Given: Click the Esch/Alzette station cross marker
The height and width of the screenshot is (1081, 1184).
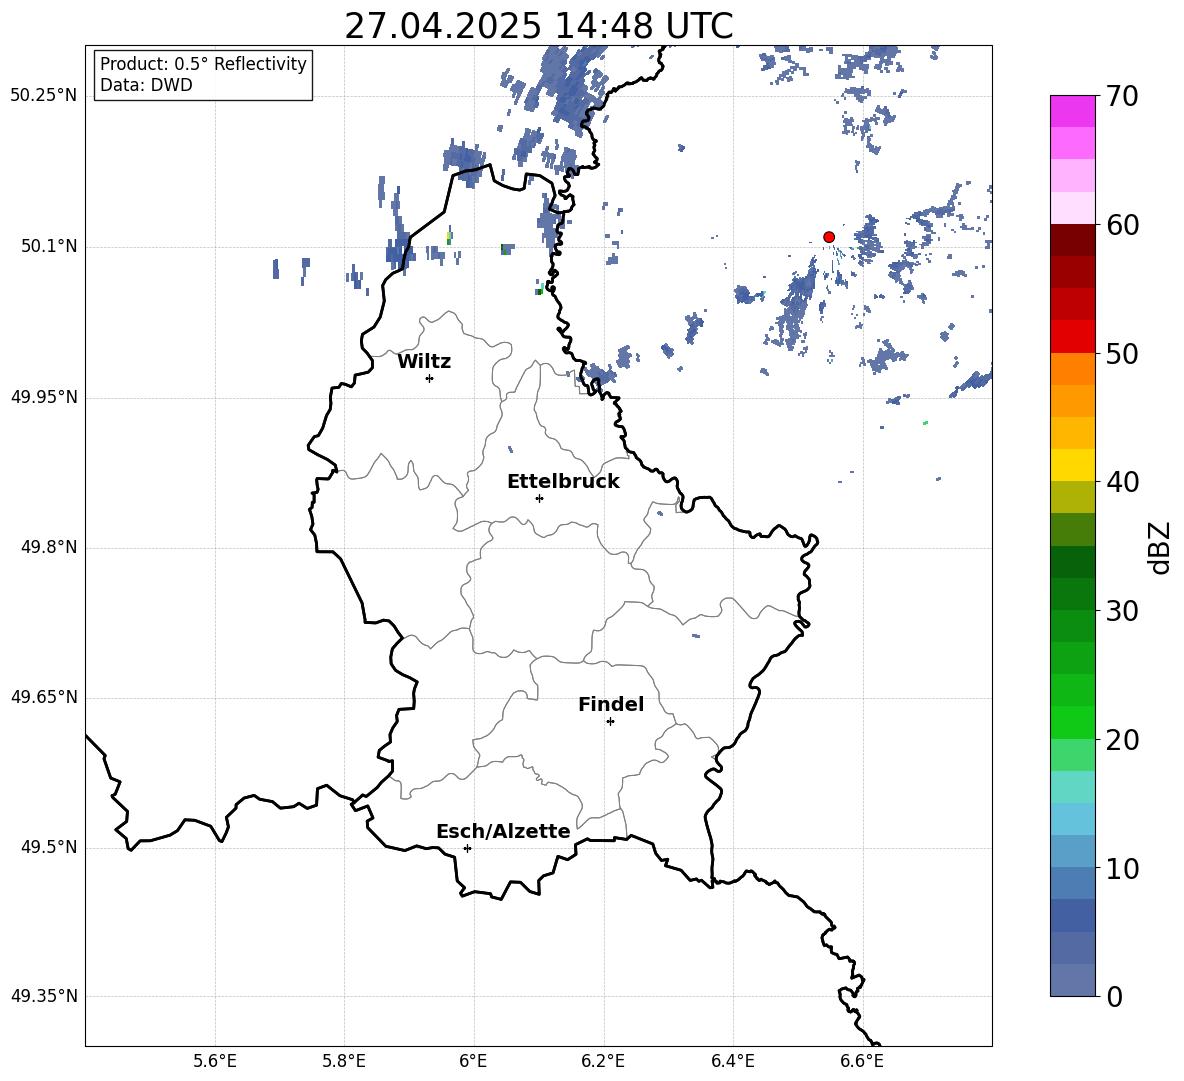Looking at the screenshot, I should tap(467, 848).
